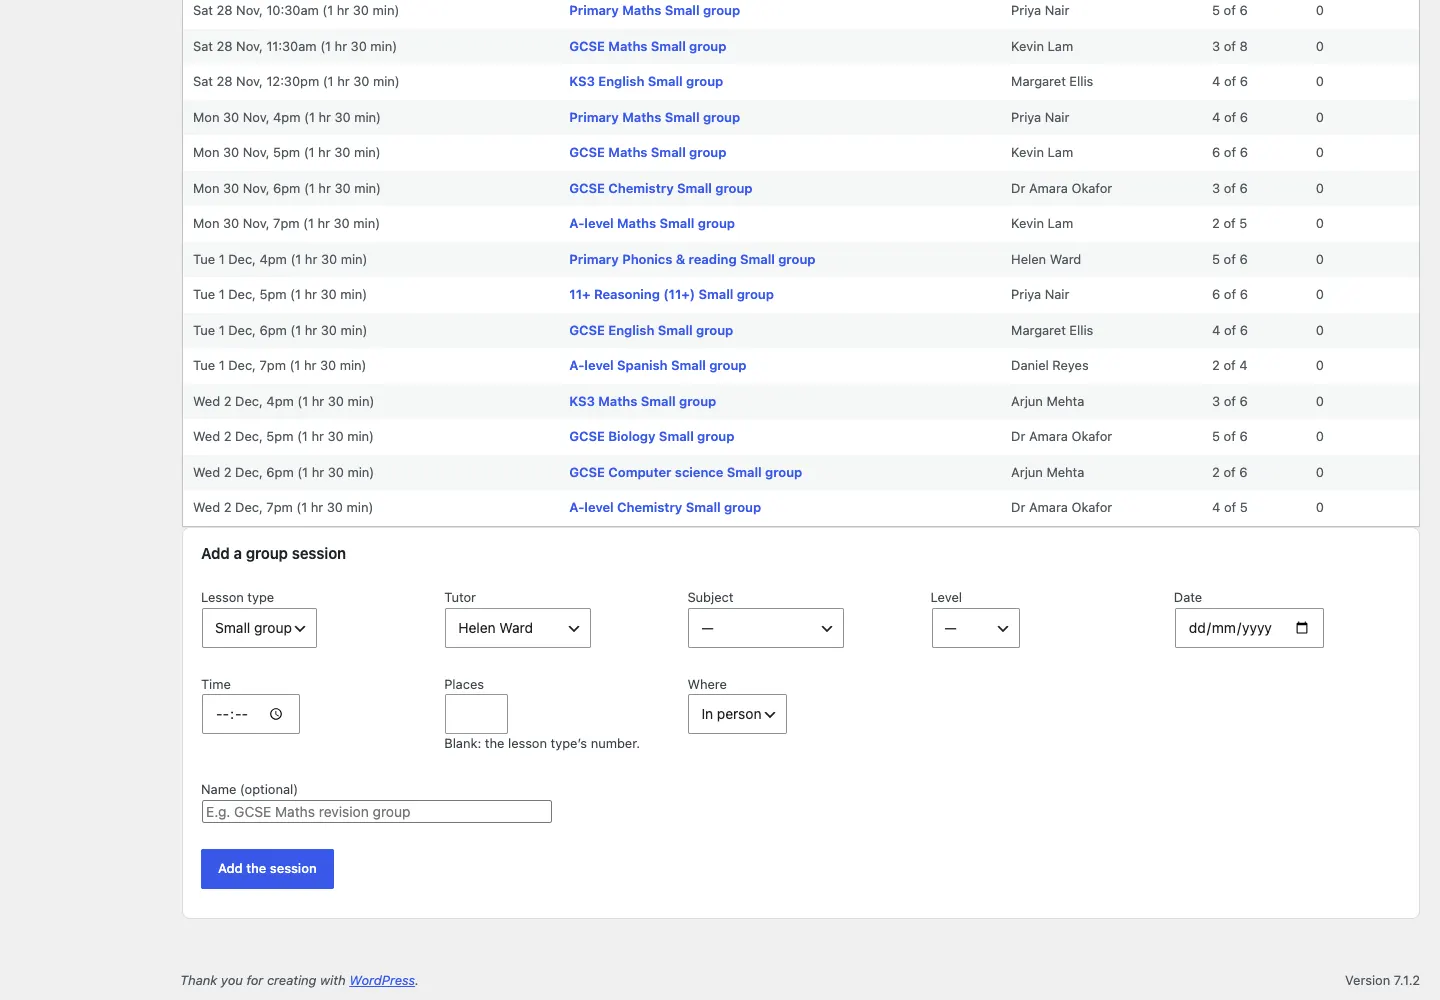This screenshot has width=1440, height=1000.
Task: Open 11+ Reasoning (11+) Small group link
Action: click(672, 295)
